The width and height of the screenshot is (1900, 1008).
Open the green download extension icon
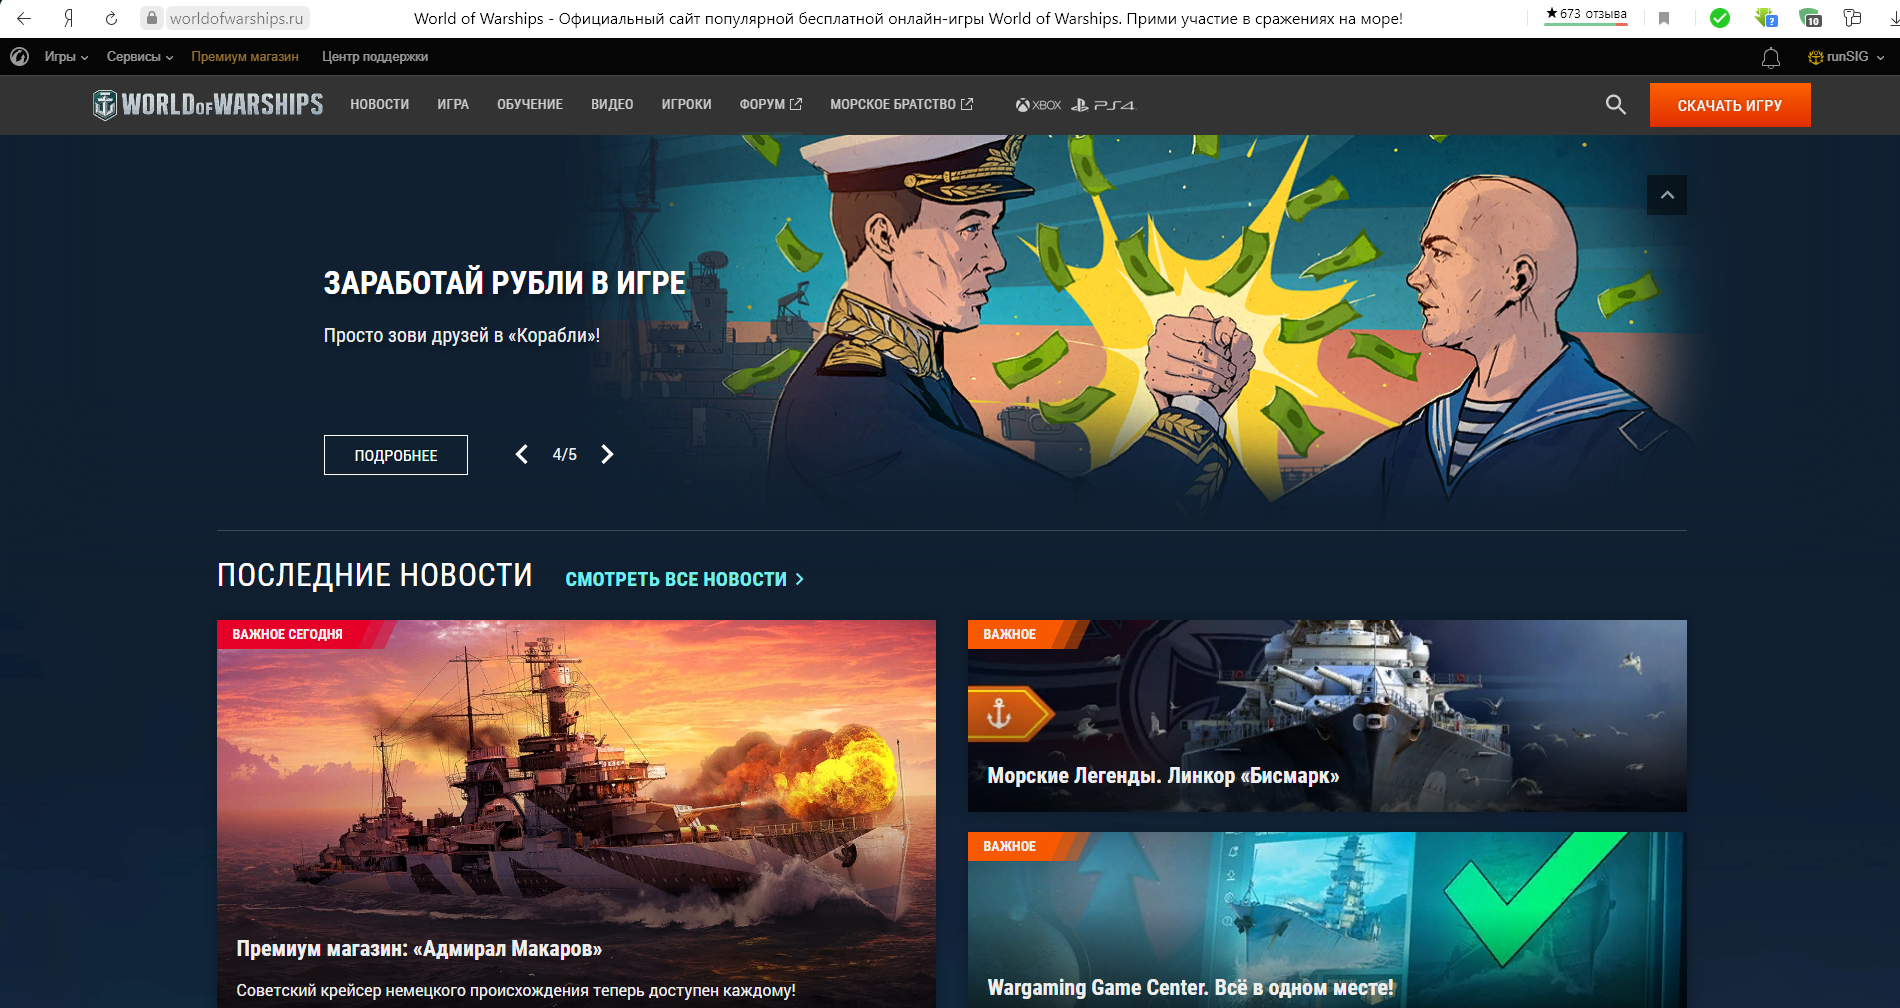click(1765, 18)
